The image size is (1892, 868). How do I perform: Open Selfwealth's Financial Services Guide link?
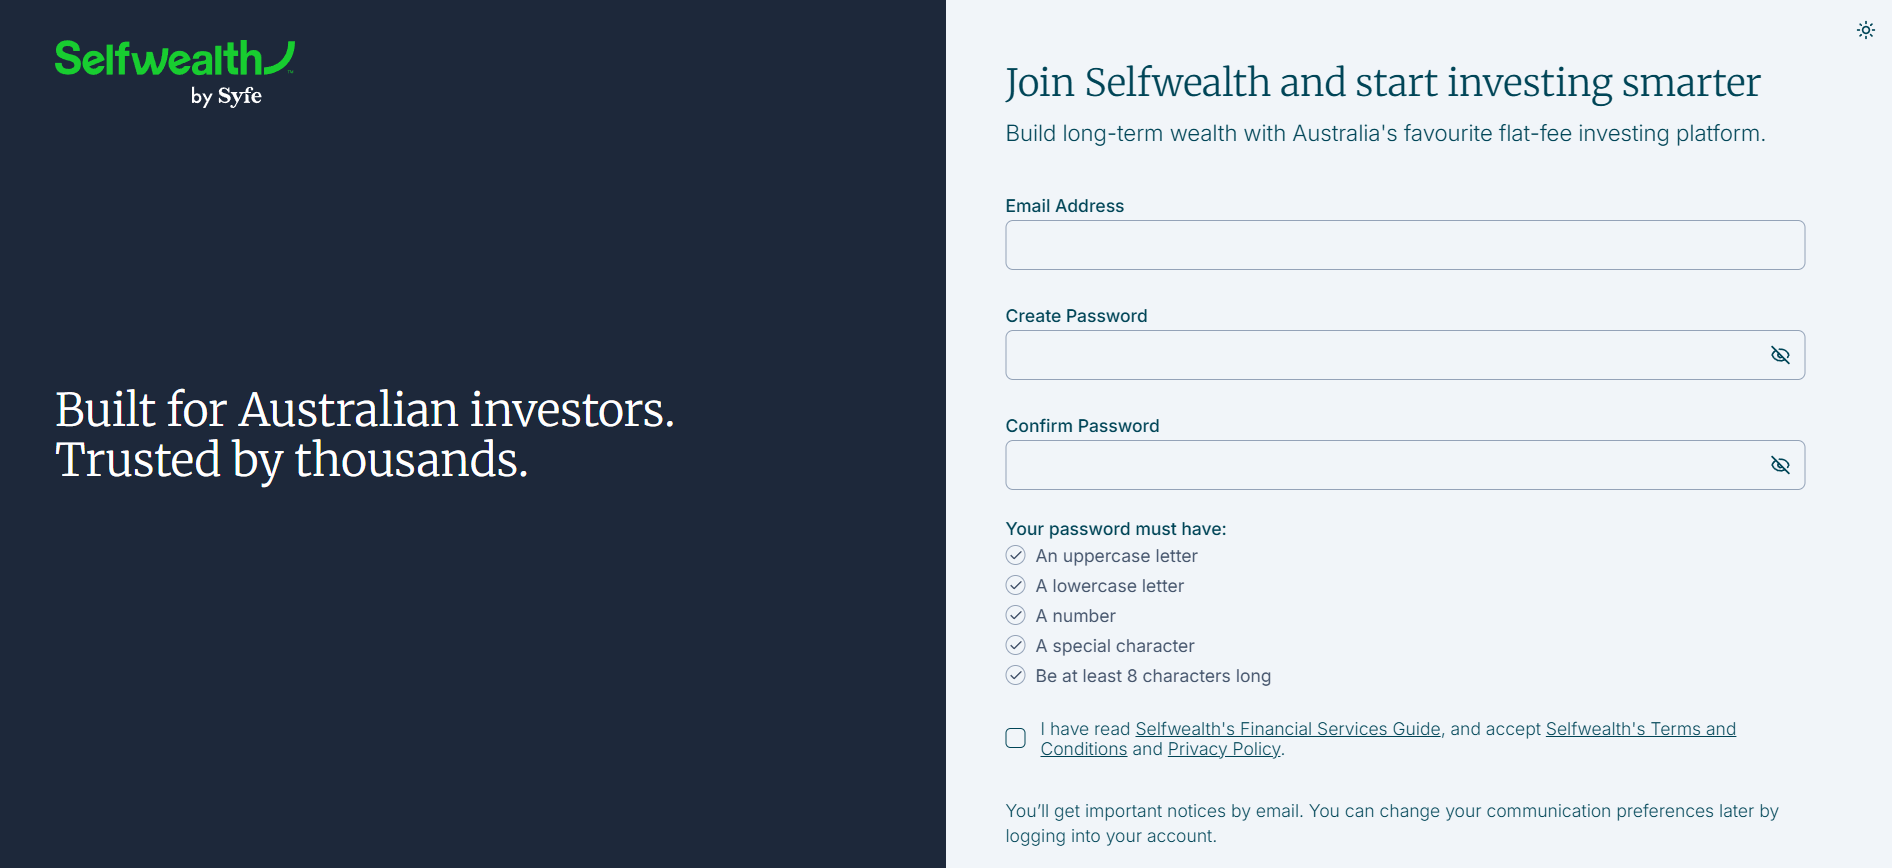1288,729
